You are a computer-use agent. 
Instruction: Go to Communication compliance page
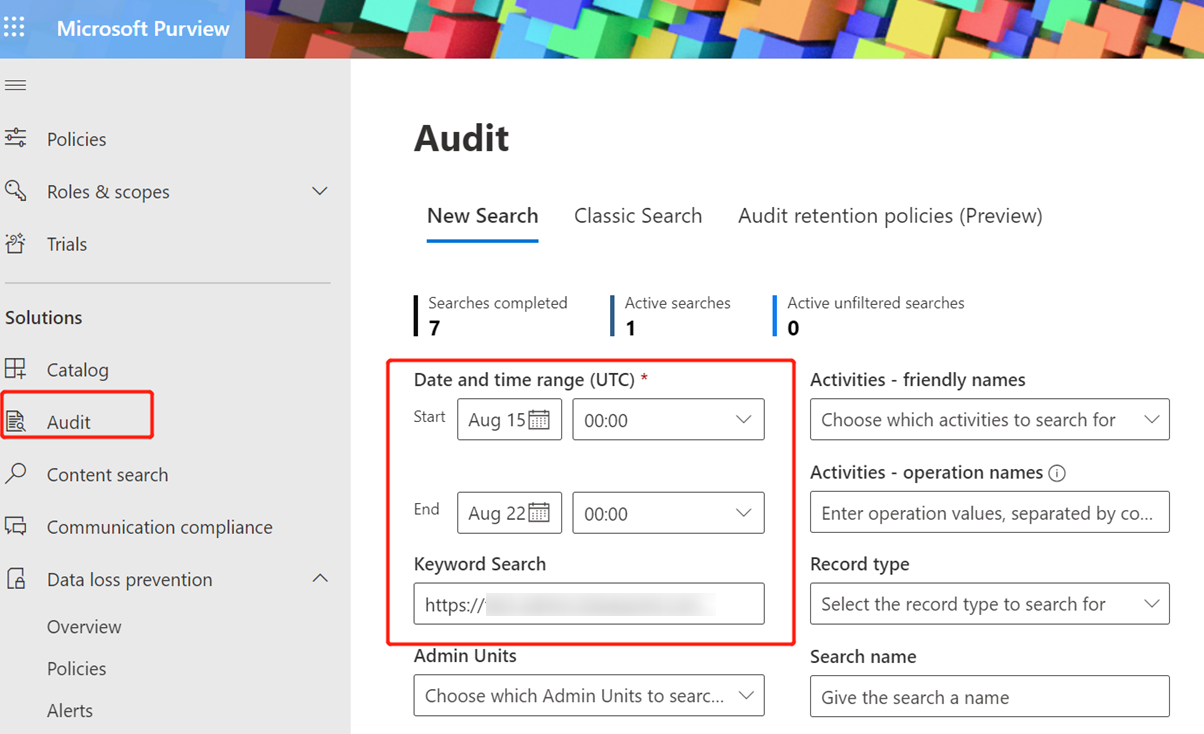pyautogui.click(x=159, y=527)
